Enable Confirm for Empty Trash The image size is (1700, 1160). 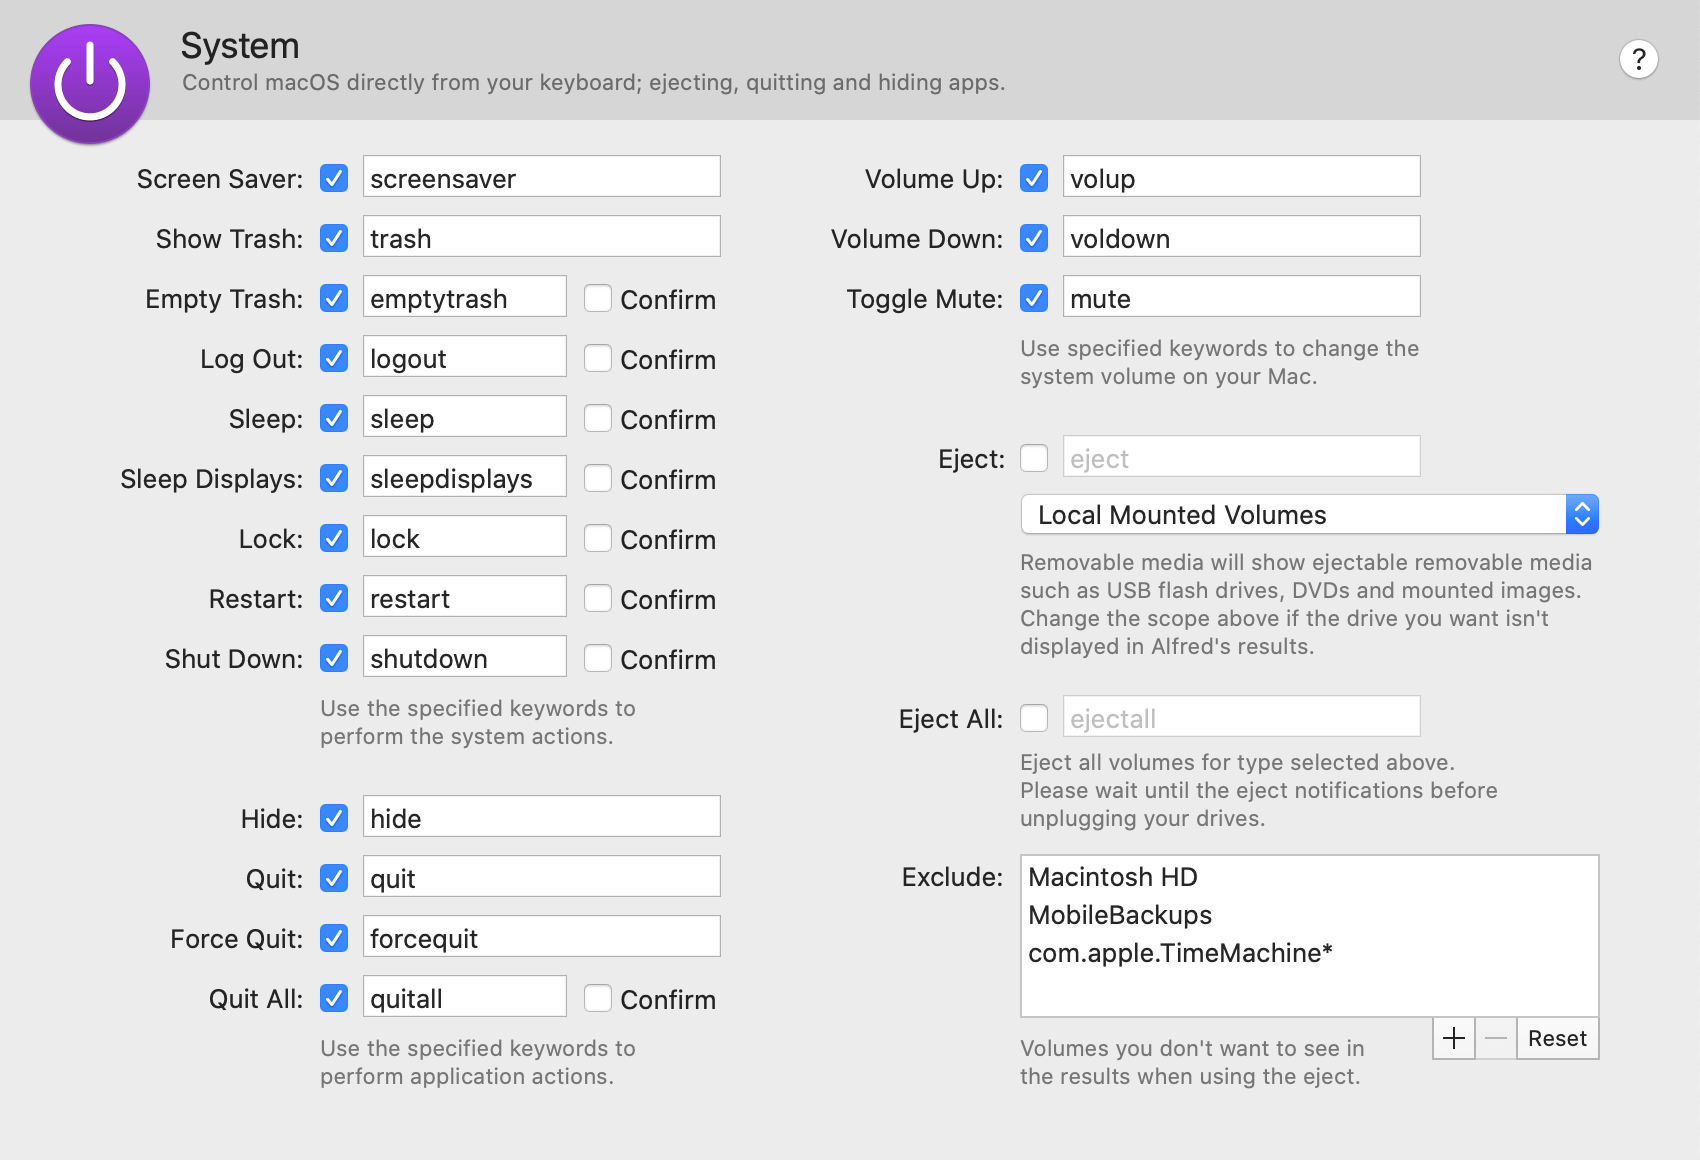(598, 298)
